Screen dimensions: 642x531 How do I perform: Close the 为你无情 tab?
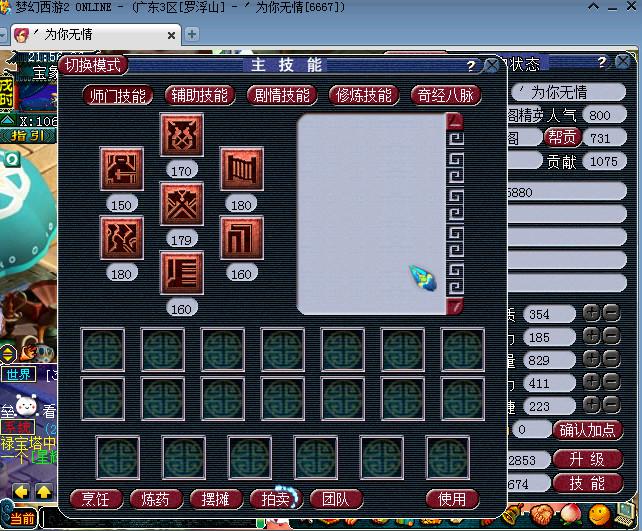[x=172, y=36]
